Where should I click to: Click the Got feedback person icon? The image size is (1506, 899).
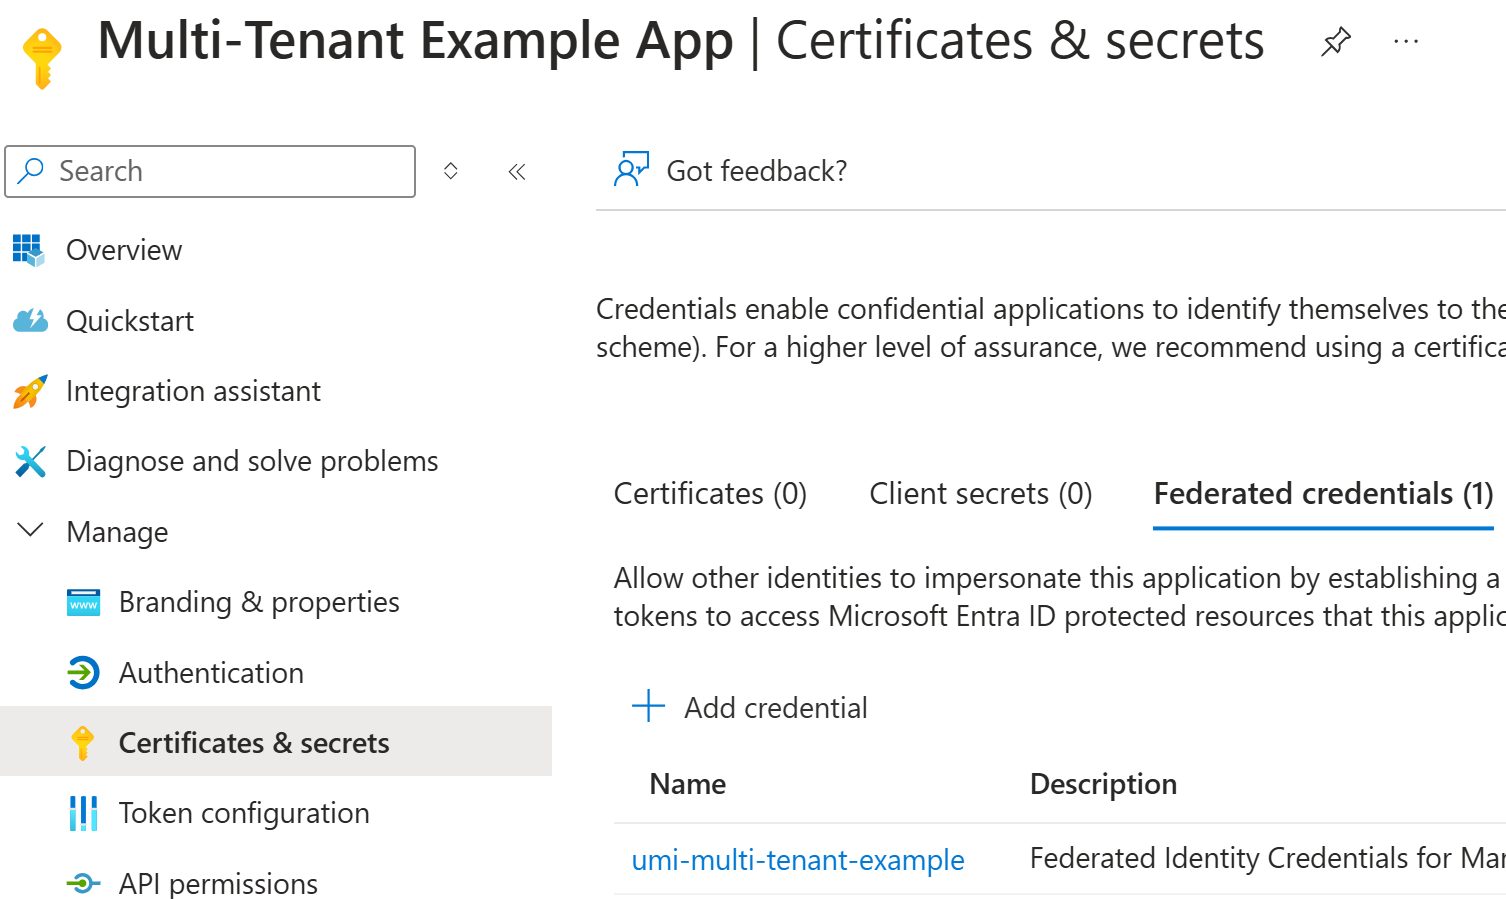click(x=631, y=170)
